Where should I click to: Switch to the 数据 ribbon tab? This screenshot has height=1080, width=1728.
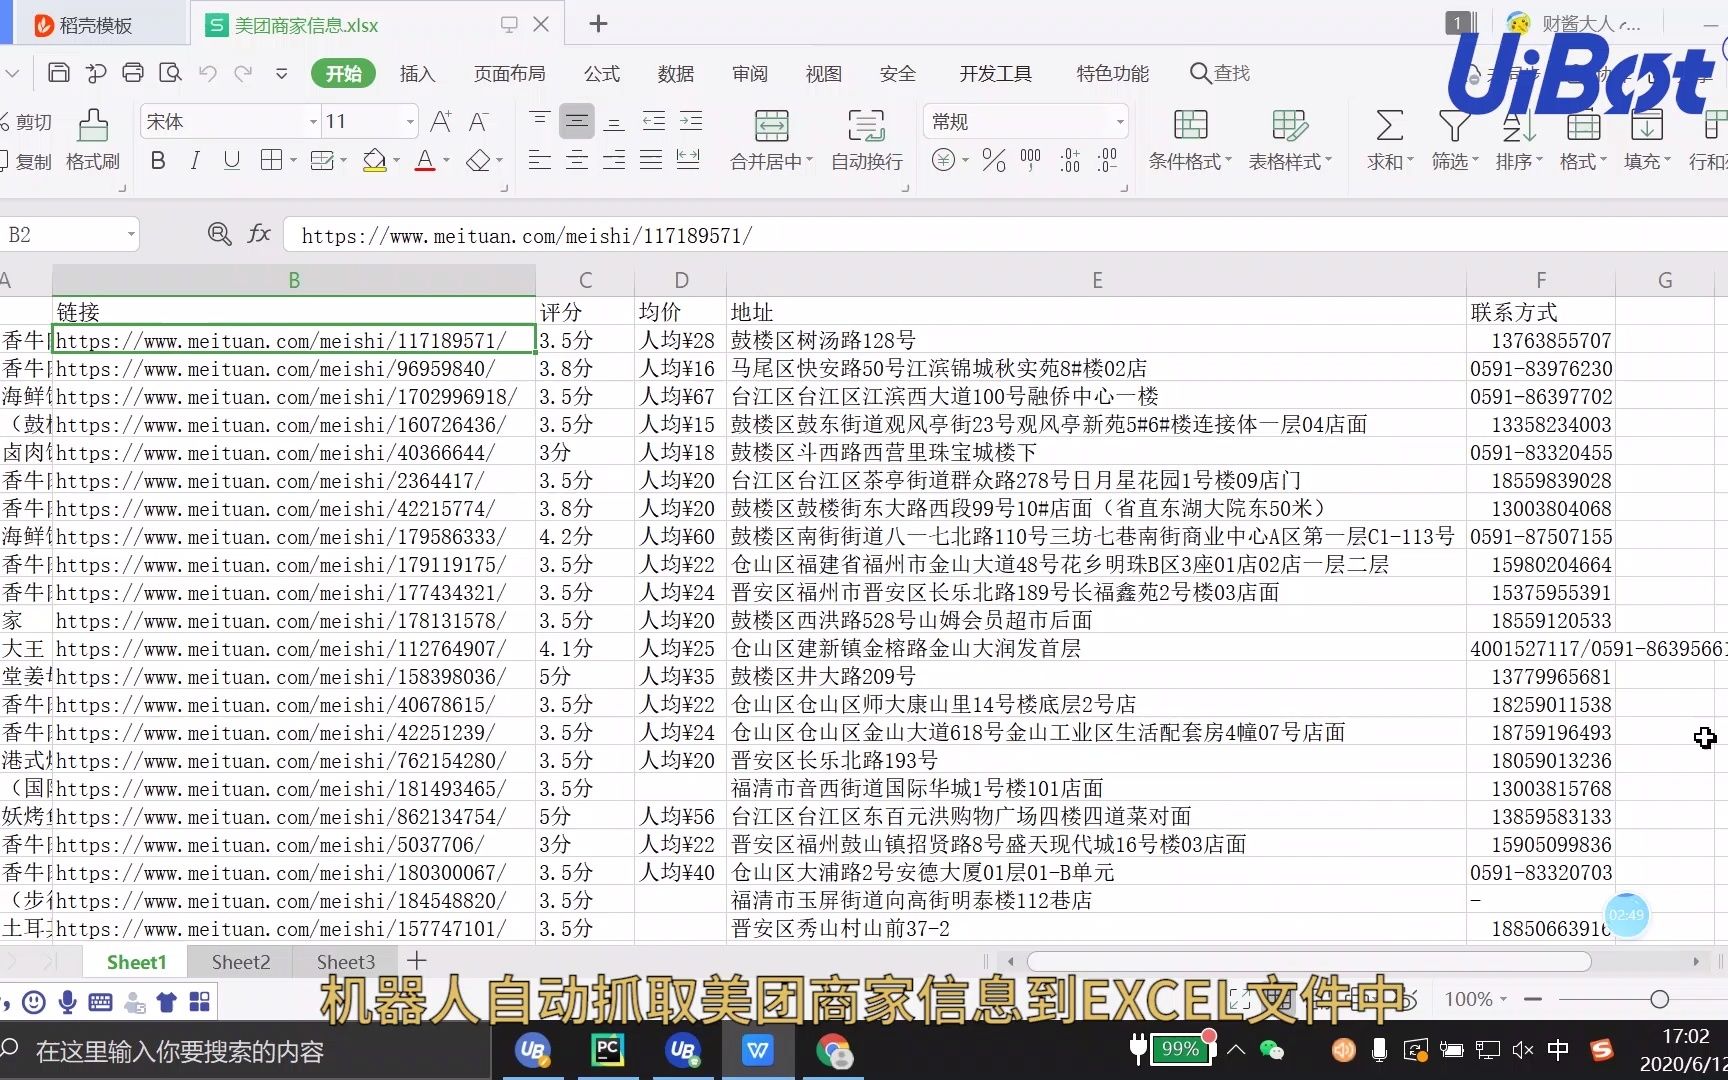pyautogui.click(x=676, y=73)
